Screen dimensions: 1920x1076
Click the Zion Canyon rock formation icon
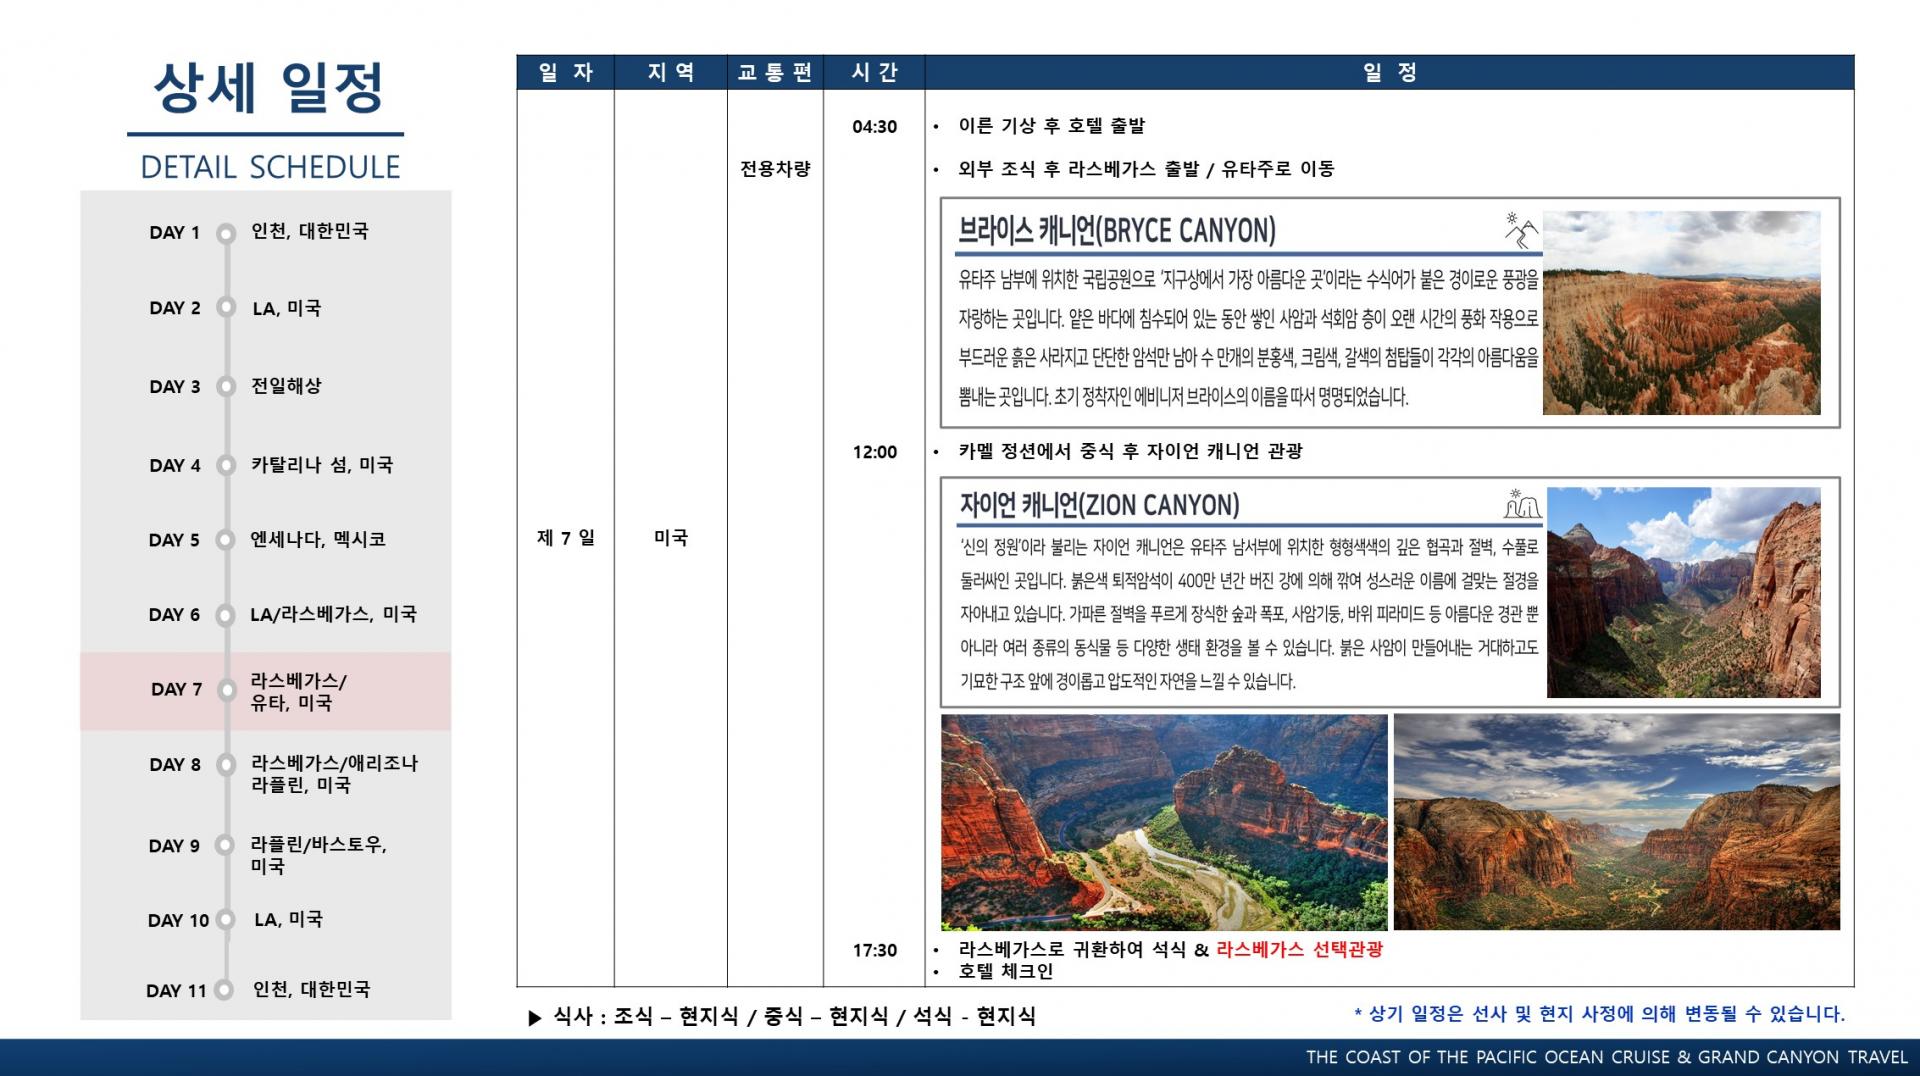(1521, 504)
